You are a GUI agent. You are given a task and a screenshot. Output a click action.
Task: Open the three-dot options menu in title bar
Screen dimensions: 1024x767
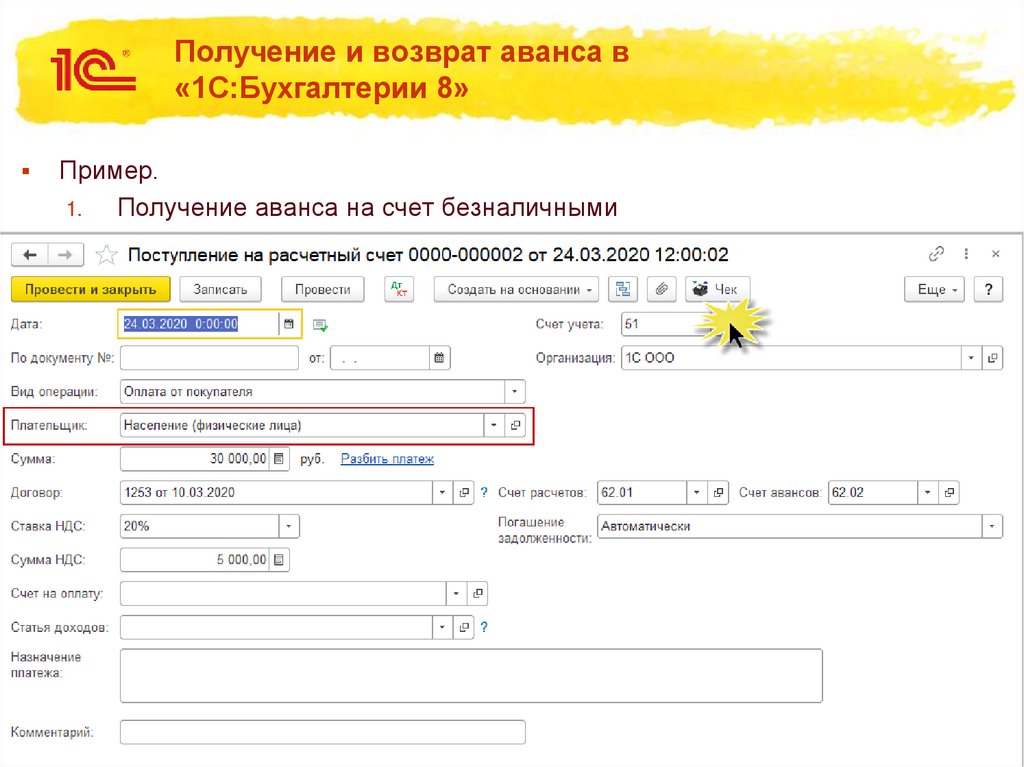coord(966,254)
